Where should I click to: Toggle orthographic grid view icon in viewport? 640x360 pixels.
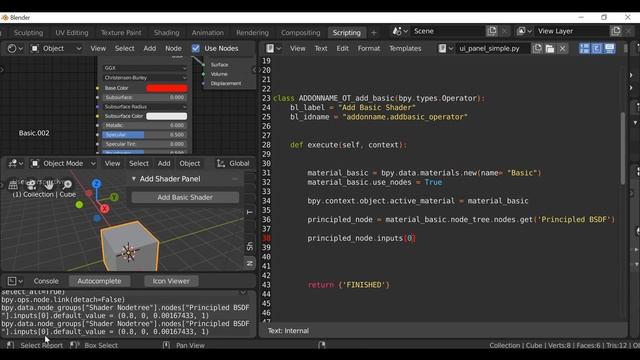(13, 185)
